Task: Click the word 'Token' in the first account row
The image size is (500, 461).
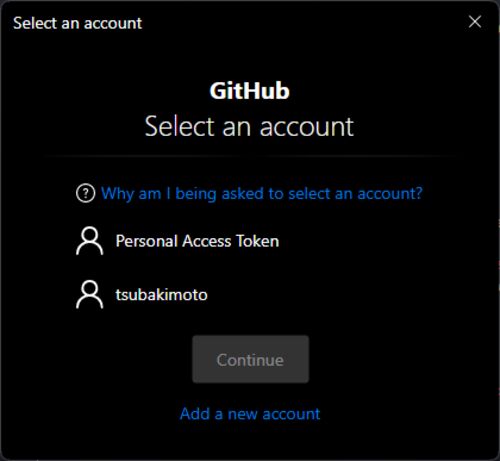Action: 257,241
